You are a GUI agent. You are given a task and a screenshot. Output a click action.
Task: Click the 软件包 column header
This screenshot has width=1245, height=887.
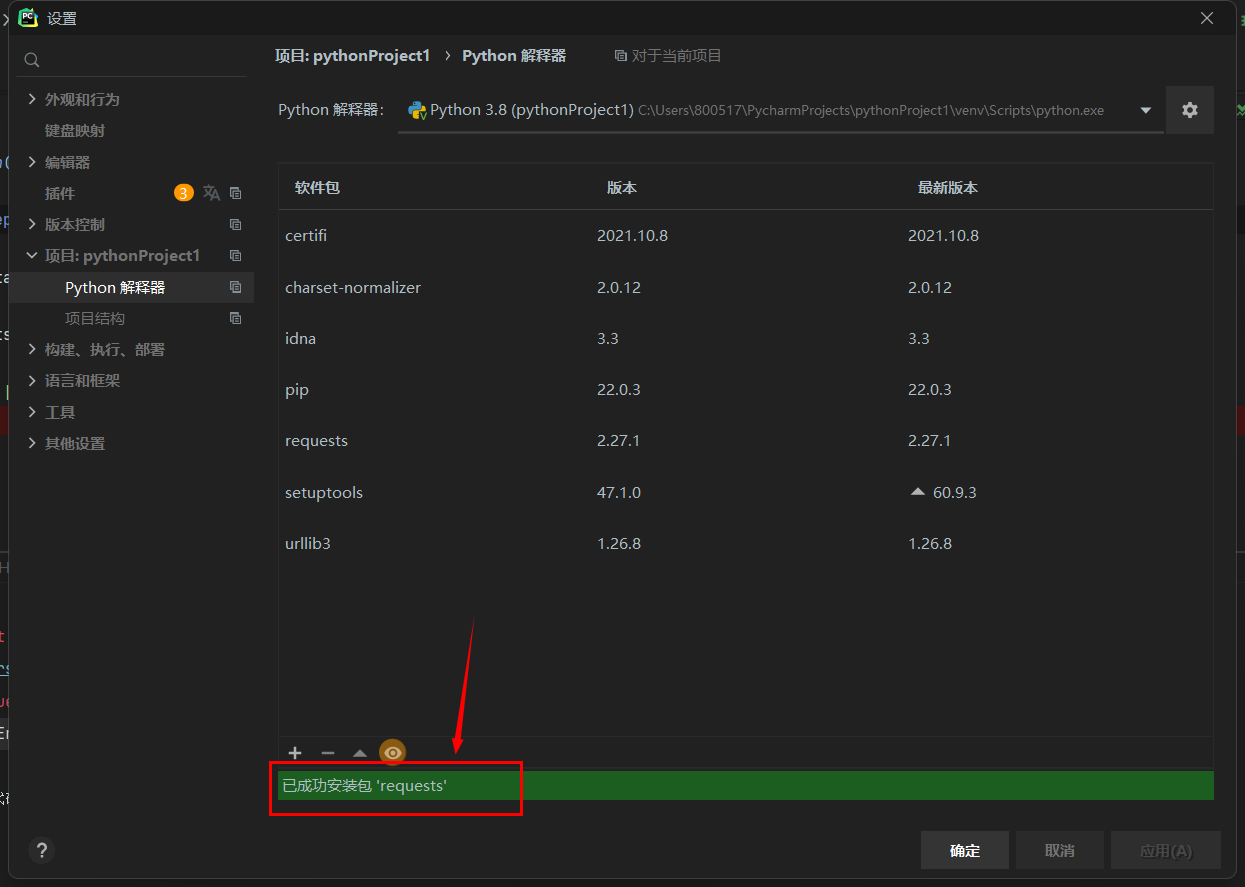(317, 187)
